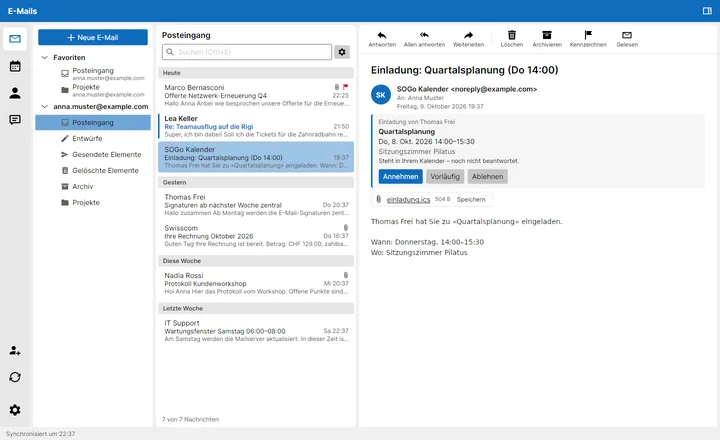Click the add-user icon in sidebar
The height and width of the screenshot is (440, 720).
[15, 350]
